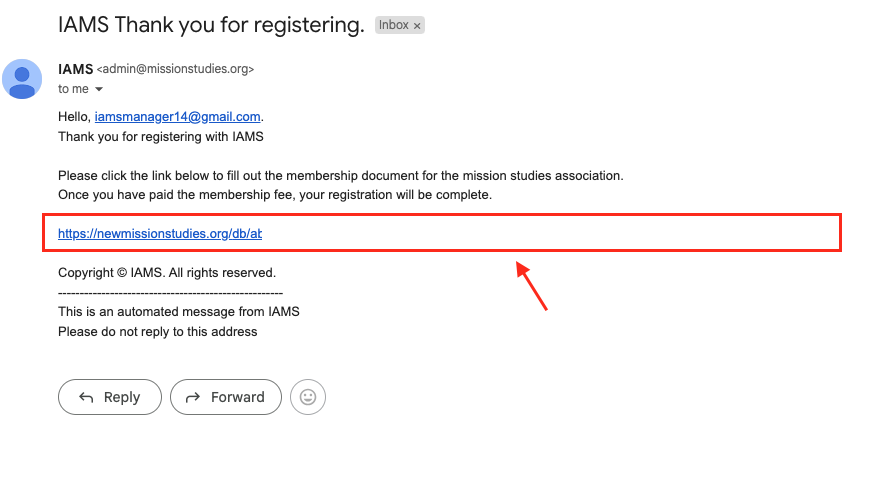The height and width of the screenshot is (478, 885).
Task: Open the emoji reaction picker
Action: (308, 397)
